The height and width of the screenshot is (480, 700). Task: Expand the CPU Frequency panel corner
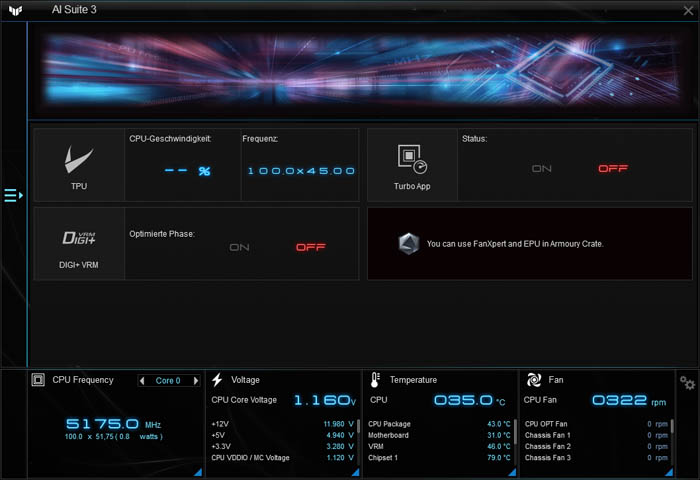[197, 471]
